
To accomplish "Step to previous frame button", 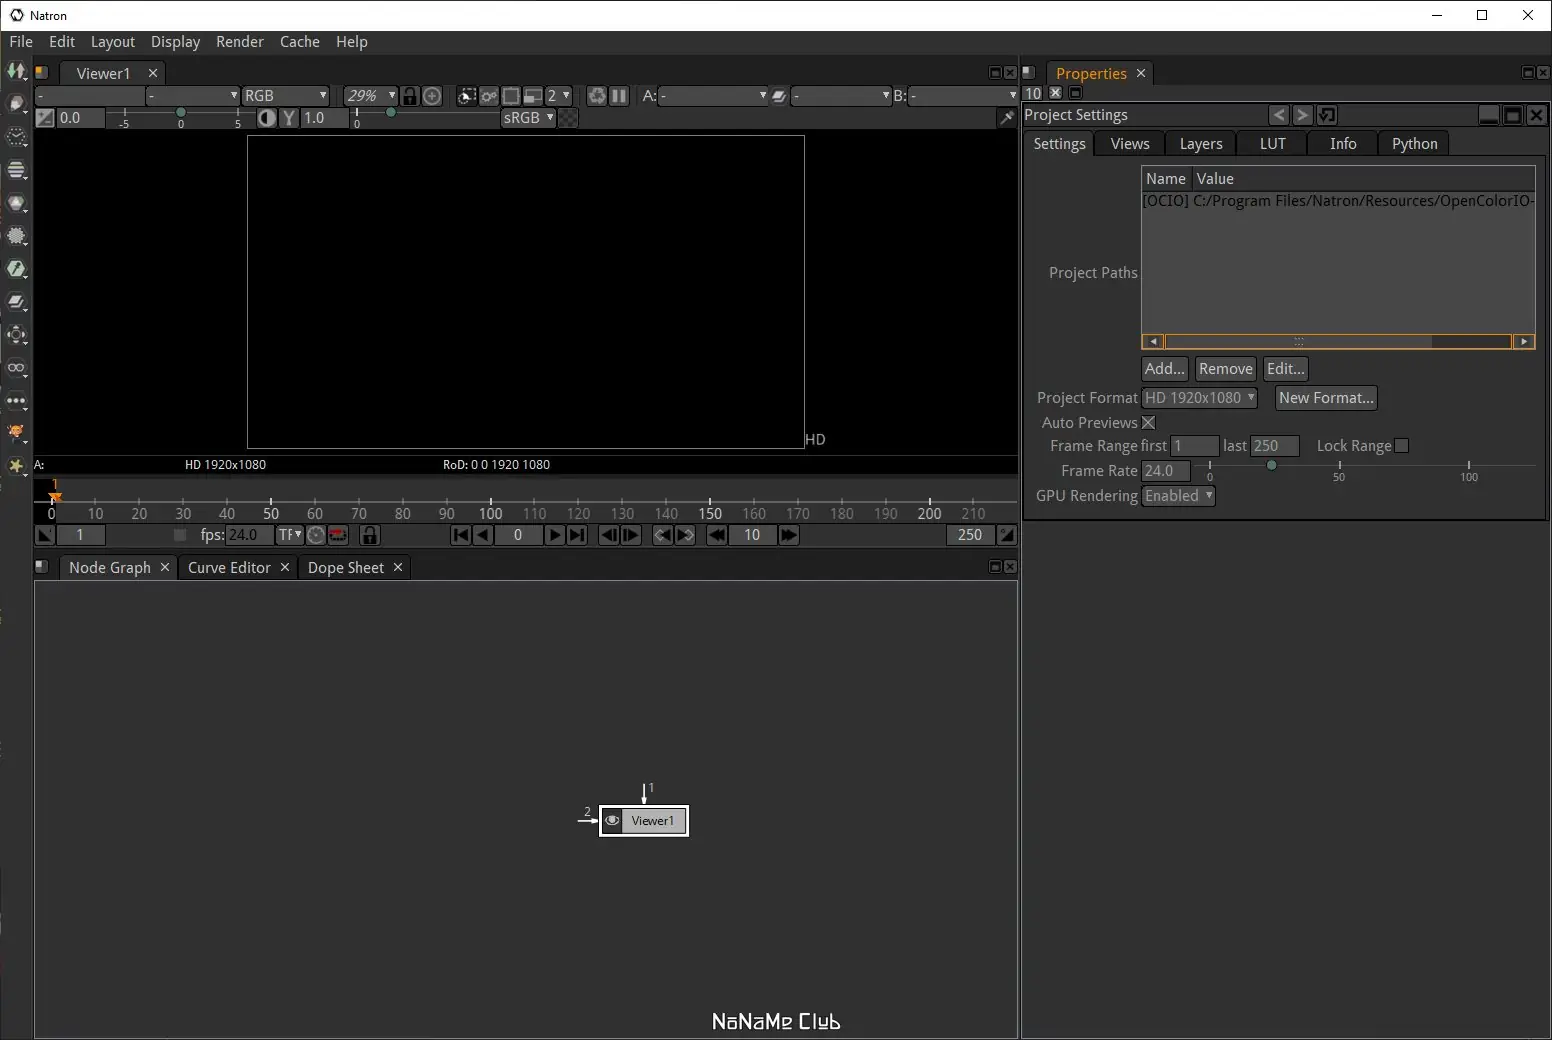I will (608, 535).
